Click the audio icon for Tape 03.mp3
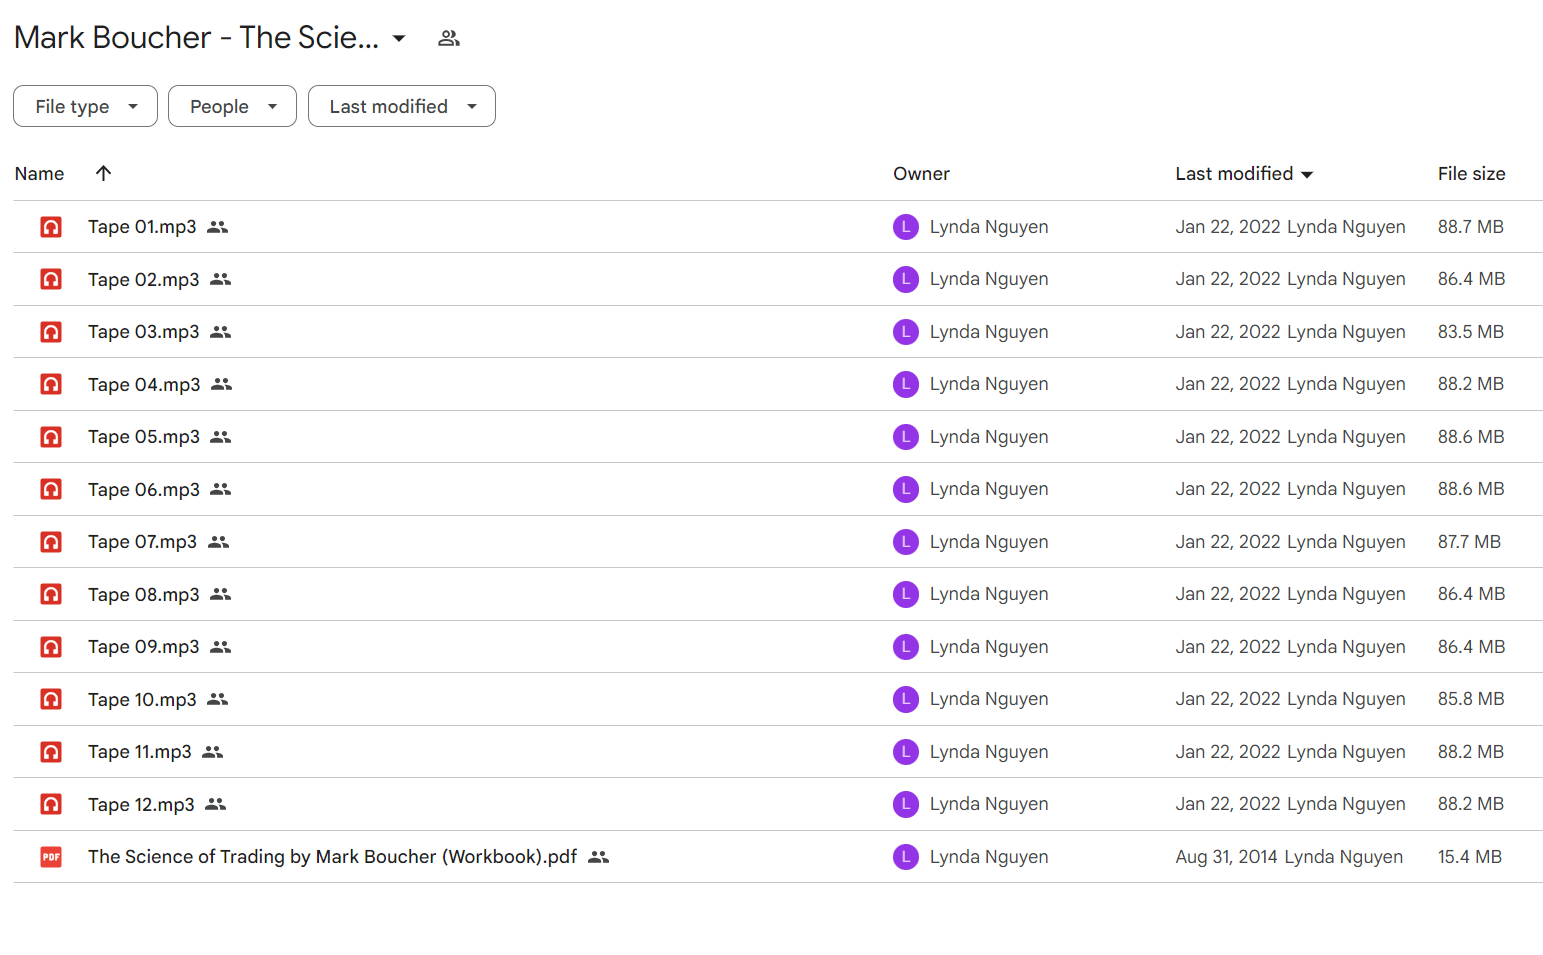This screenshot has width=1543, height=955. pyautogui.click(x=51, y=332)
